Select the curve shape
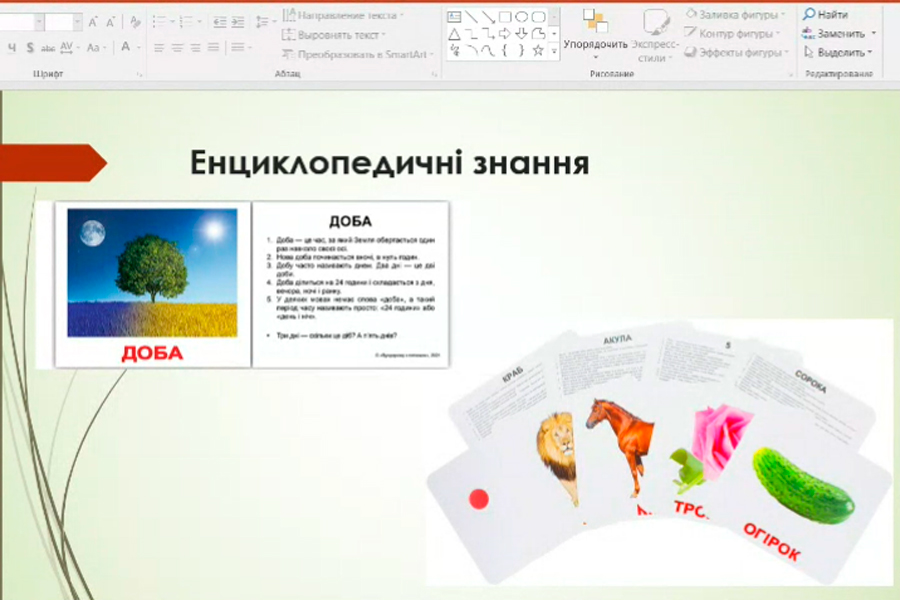 click(488, 51)
